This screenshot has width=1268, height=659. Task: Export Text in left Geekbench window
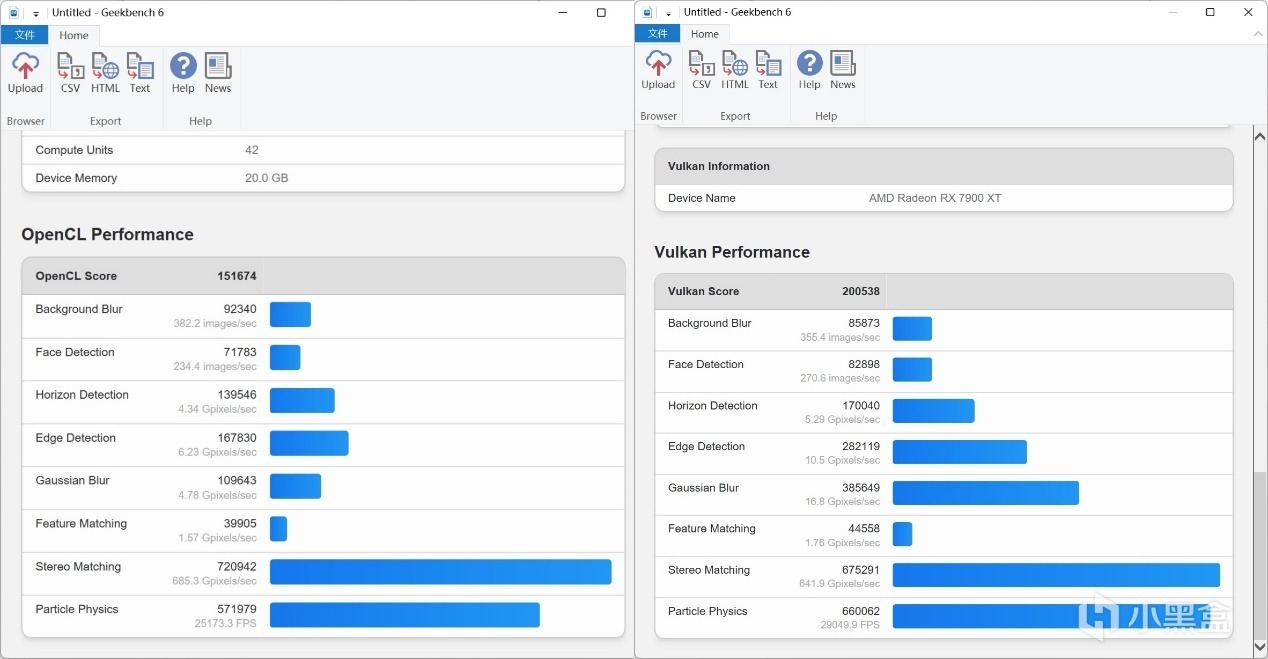[140, 74]
